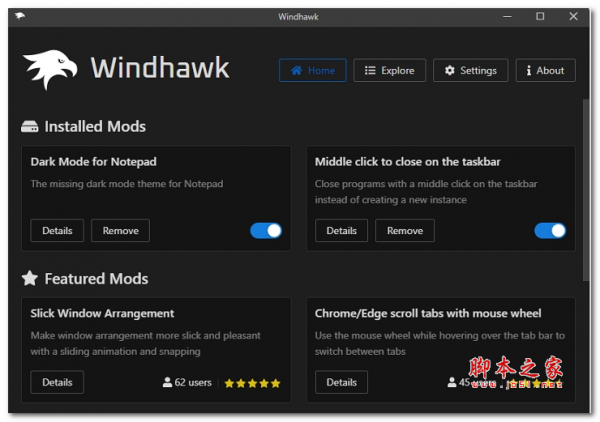Click the Windhawk eagle logo
The height and width of the screenshot is (422, 600).
pos(50,69)
